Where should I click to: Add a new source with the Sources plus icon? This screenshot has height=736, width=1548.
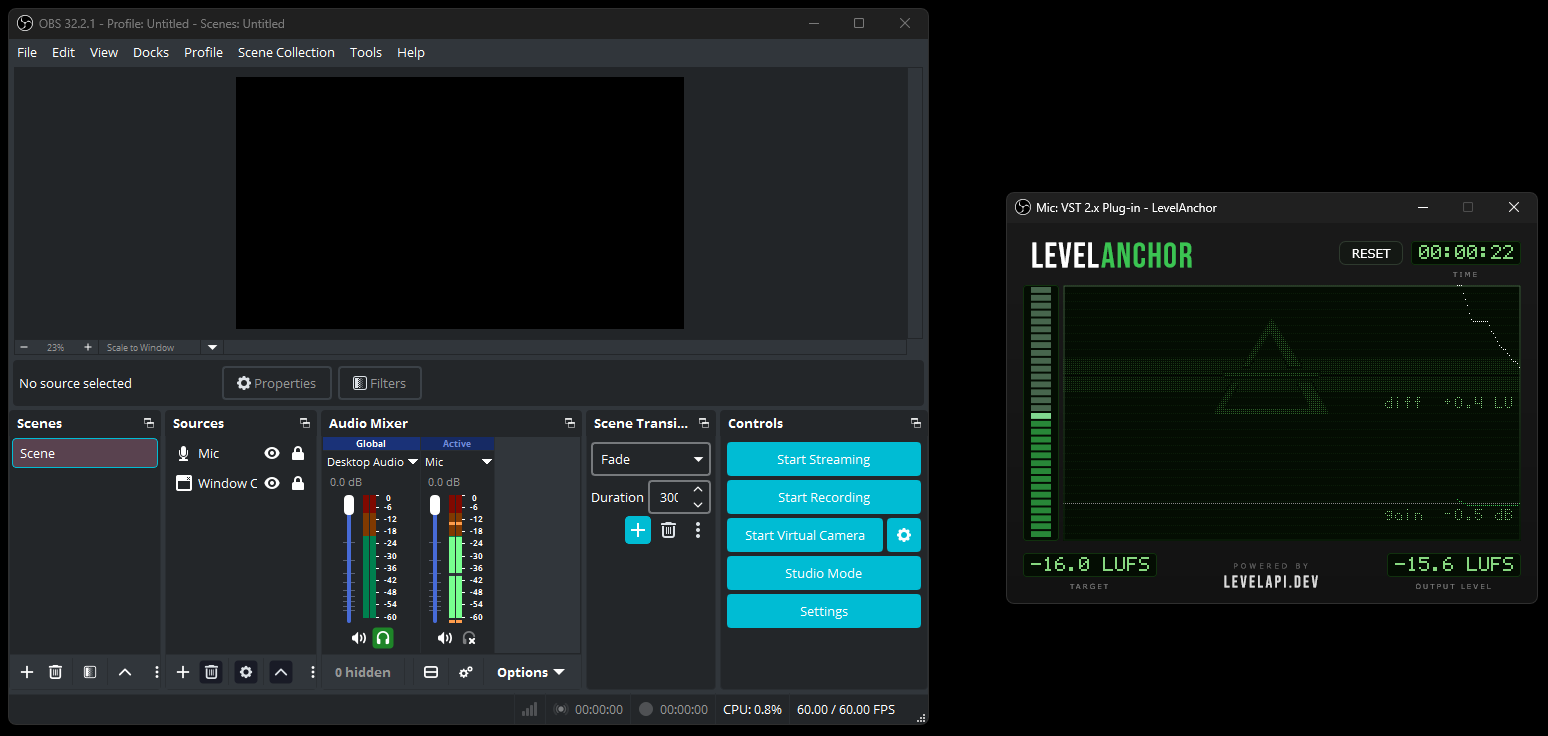pos(183,672)
